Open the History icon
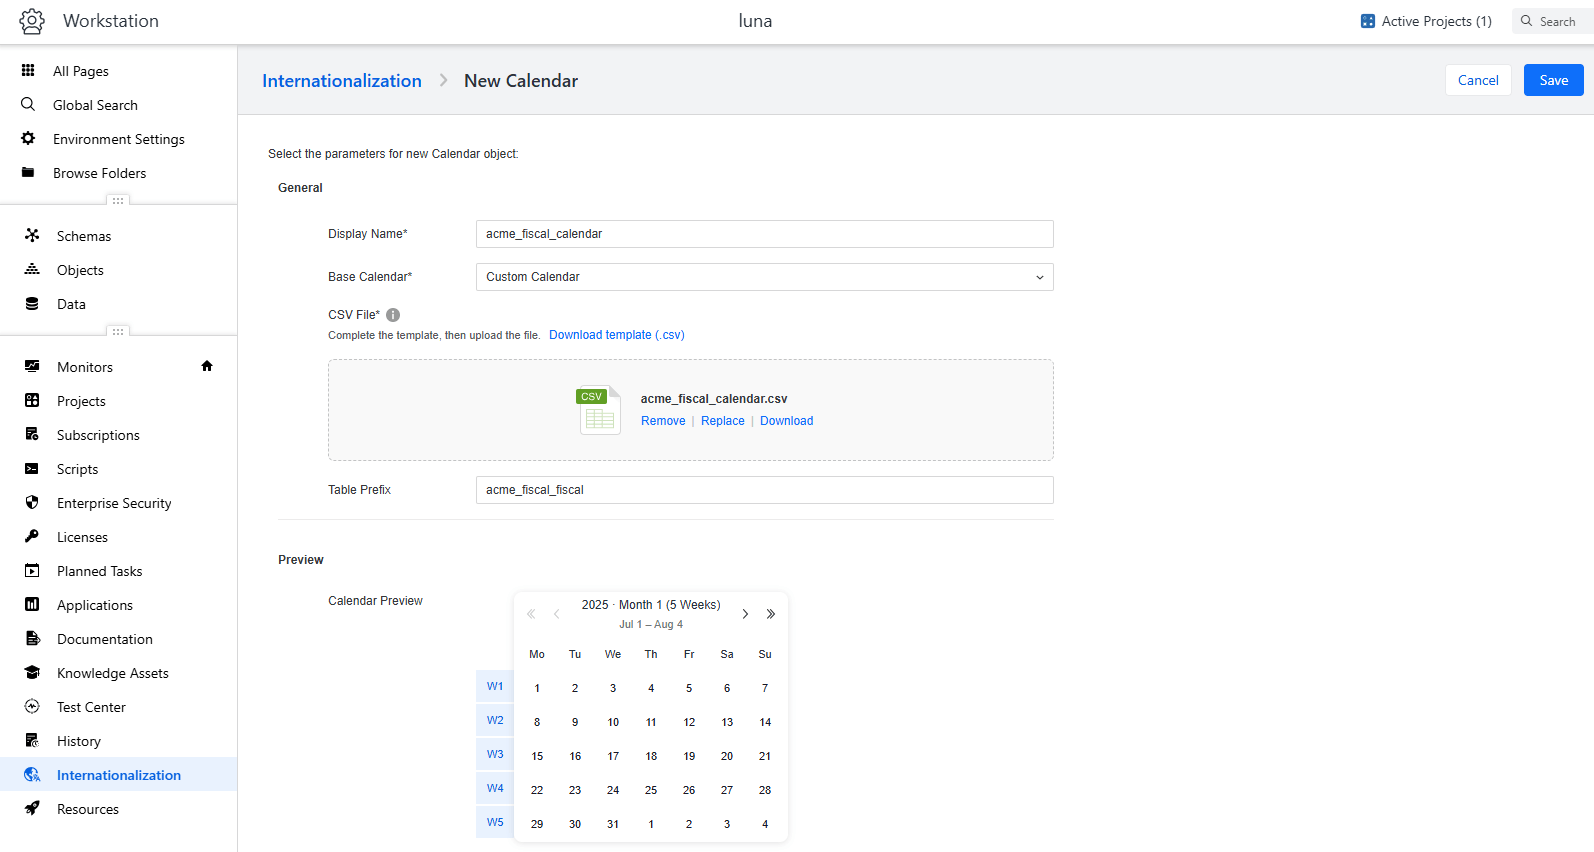 coord(32,740)
